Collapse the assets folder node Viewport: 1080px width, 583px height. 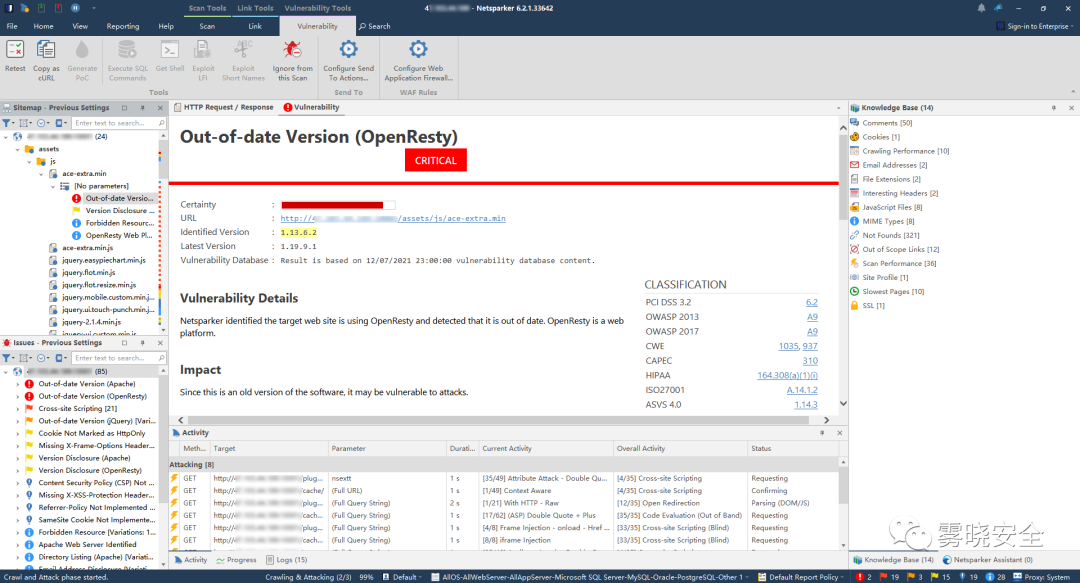coord(18,149)
